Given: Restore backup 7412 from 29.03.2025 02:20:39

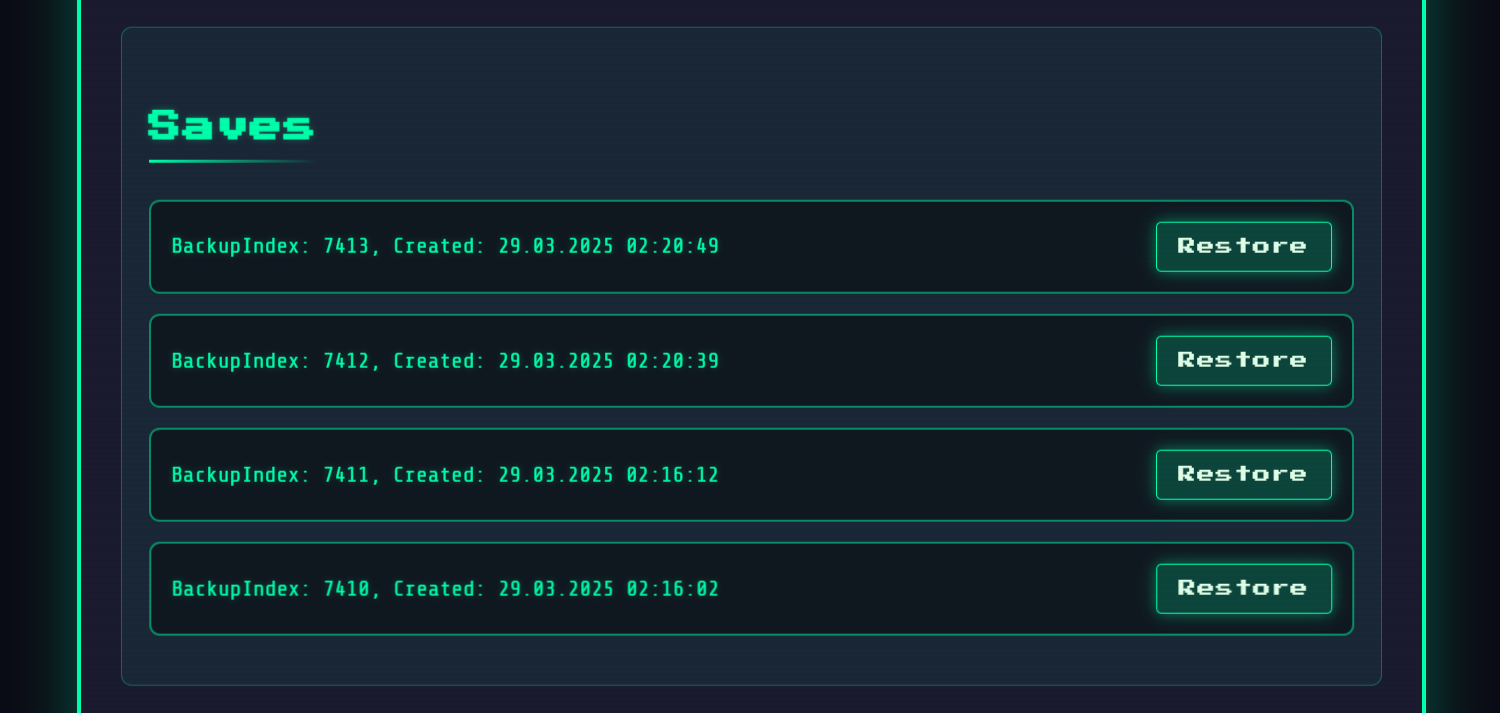Looking at the screenshot, I should pyautogui.click(x=1243, y=361).
